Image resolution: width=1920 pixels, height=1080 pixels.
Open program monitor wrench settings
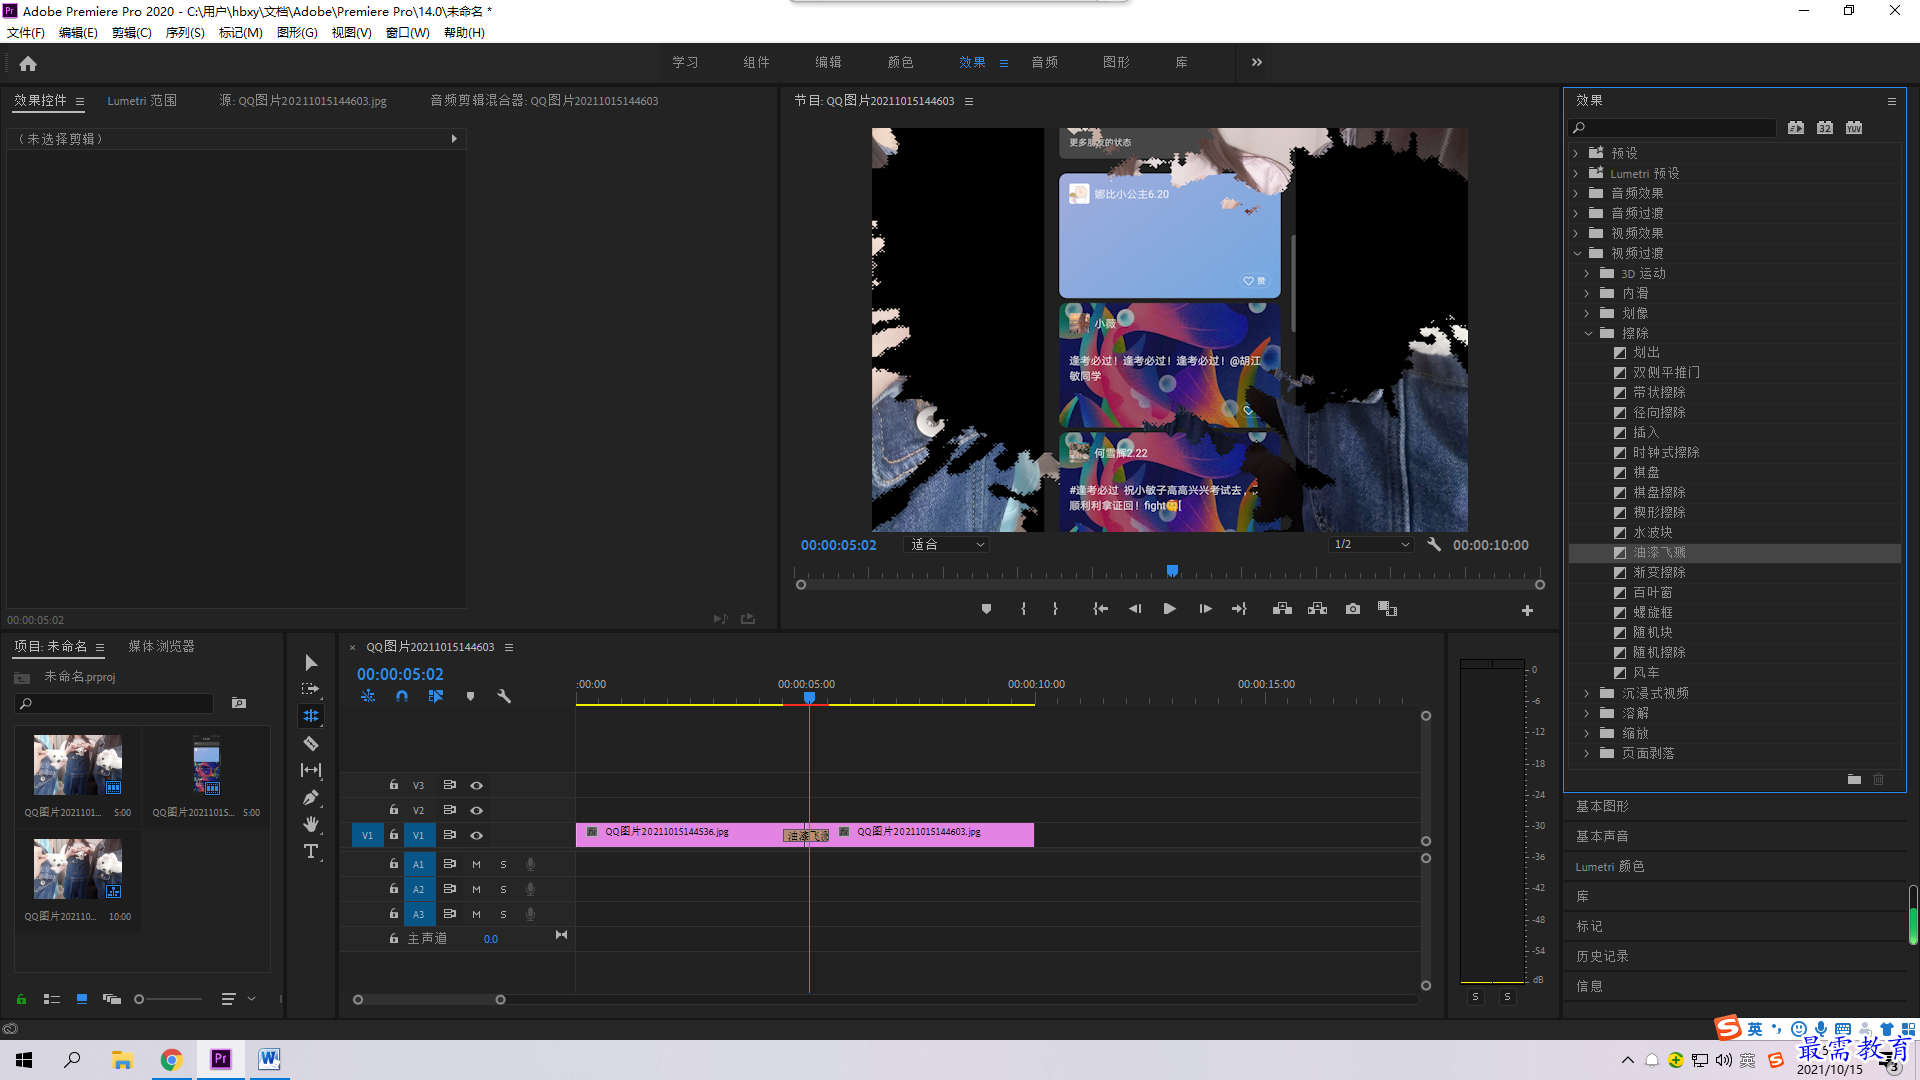click(1434, 545)
